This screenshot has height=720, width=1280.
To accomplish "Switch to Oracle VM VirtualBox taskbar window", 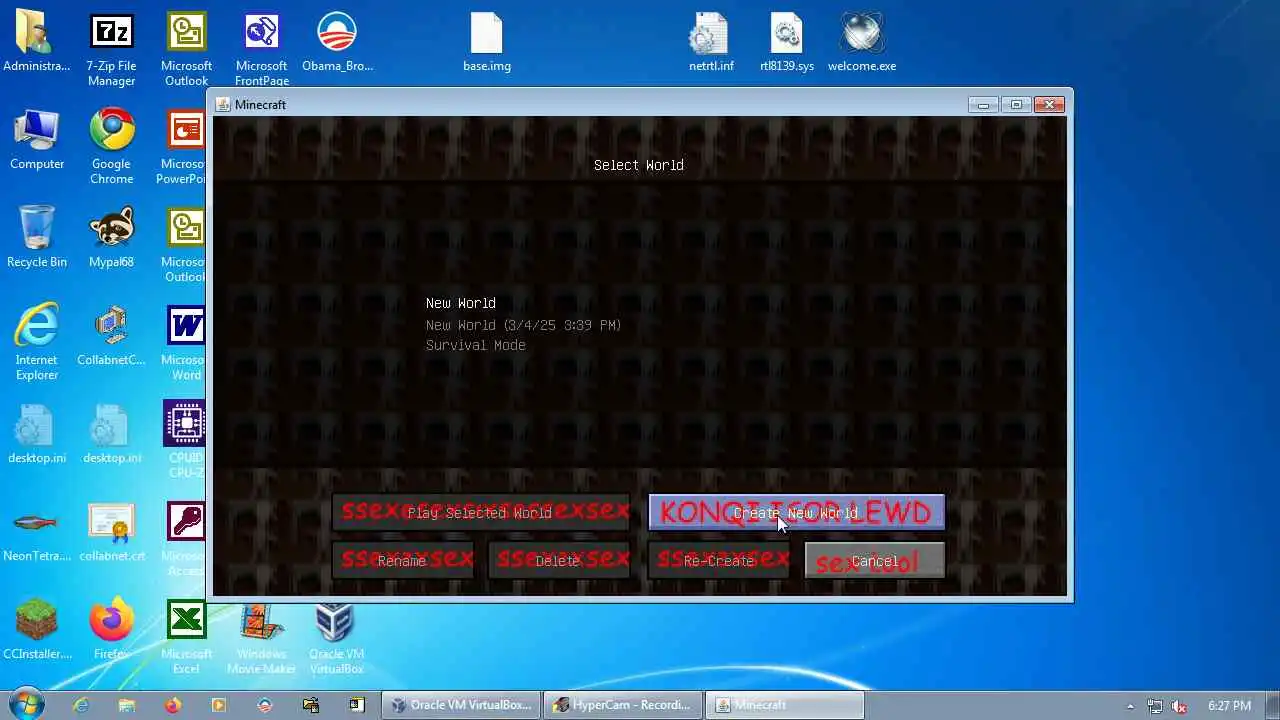I will click(461, 705).
